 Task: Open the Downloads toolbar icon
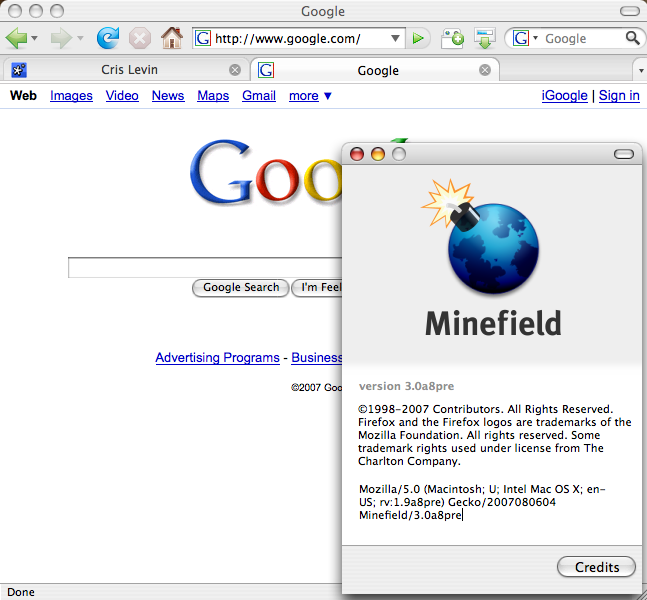[485, 38]
